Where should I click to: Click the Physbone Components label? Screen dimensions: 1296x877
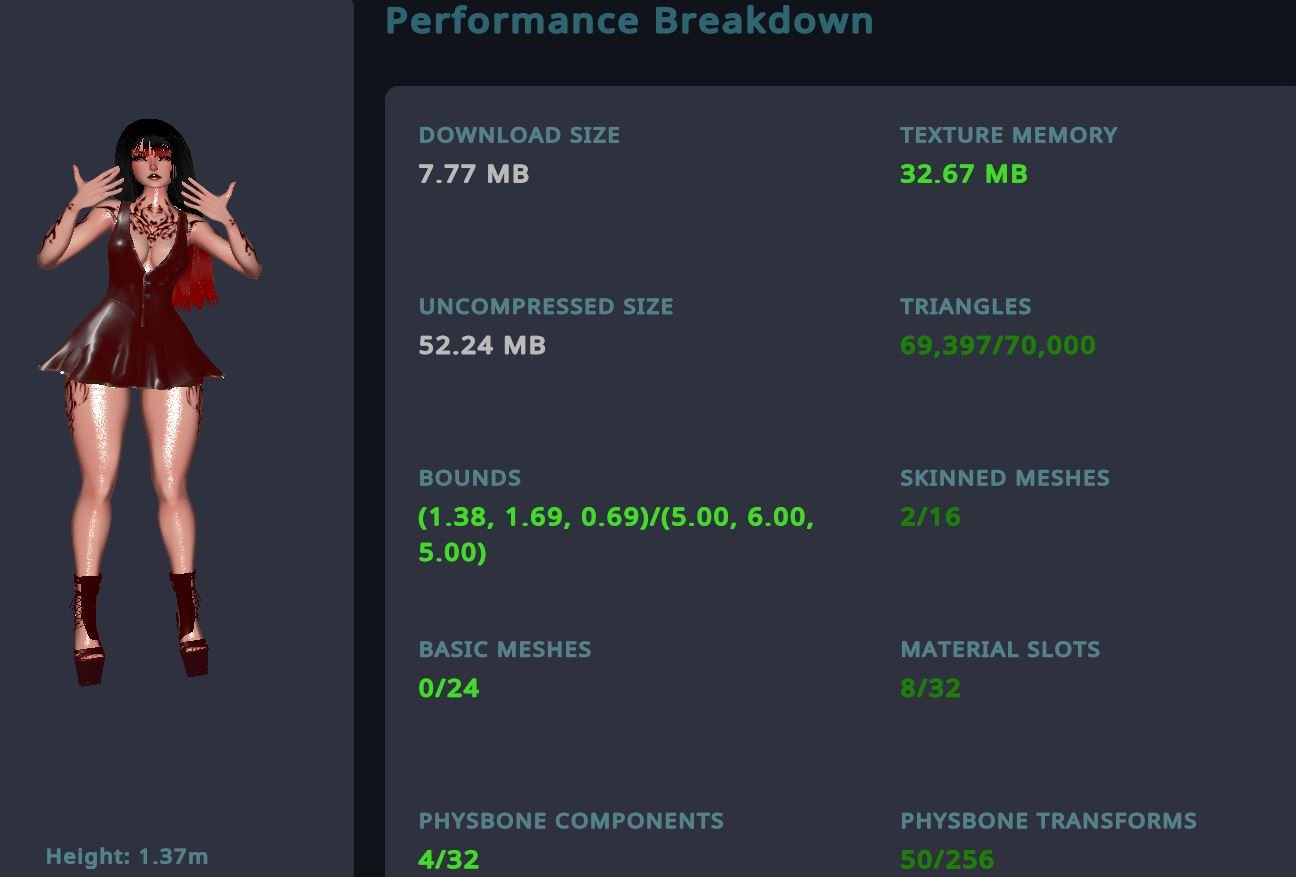click(571, 821)
